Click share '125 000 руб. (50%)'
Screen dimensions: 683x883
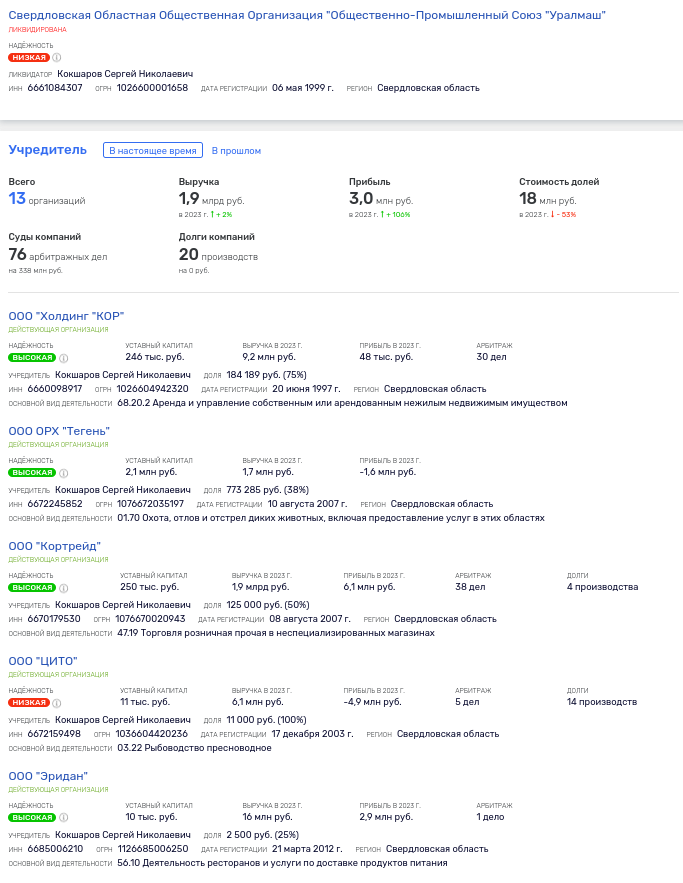pyautogui.click(x=267, y=605)
